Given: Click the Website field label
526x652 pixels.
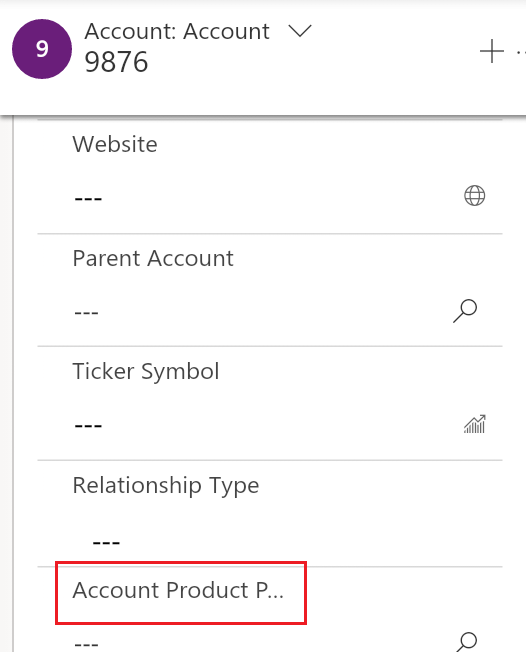Looking at the screenshot, I should 115,144.
